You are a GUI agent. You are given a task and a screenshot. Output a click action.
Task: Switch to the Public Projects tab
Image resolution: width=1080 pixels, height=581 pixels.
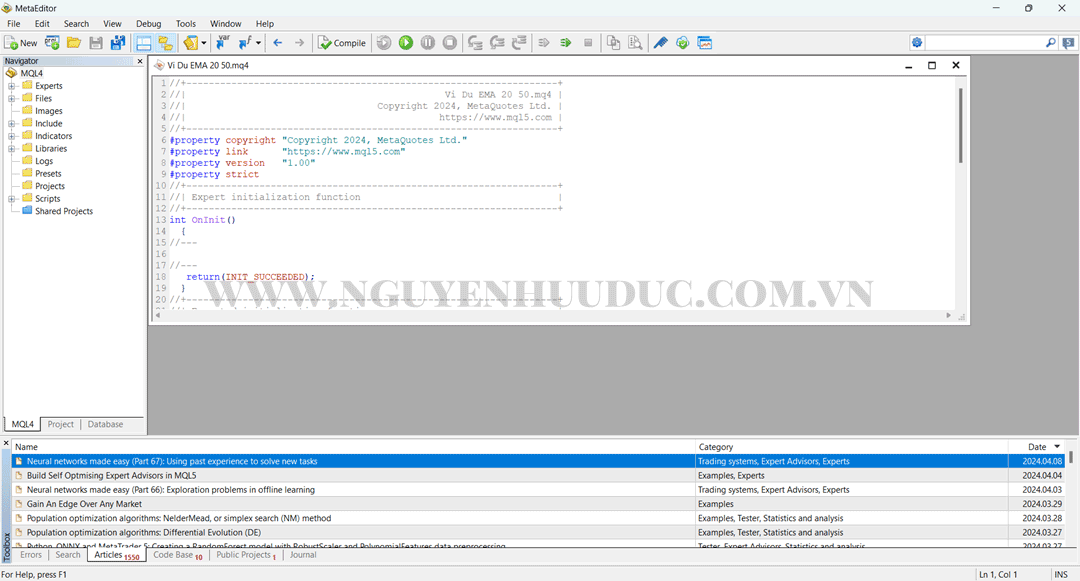(x=246, y=555)
